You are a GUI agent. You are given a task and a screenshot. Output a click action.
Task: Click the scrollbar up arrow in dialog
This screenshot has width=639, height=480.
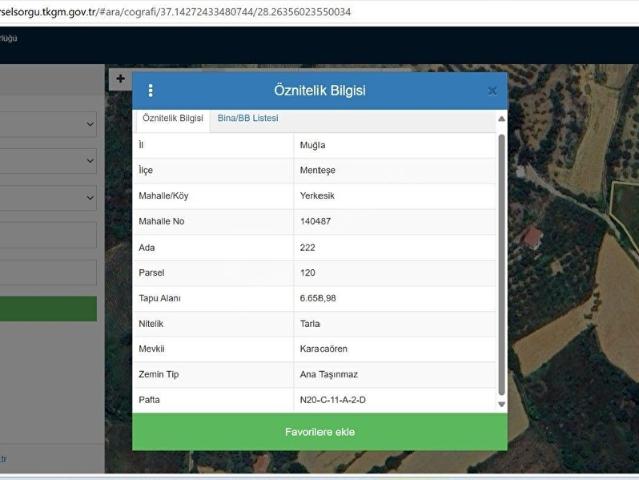[501, 119]
